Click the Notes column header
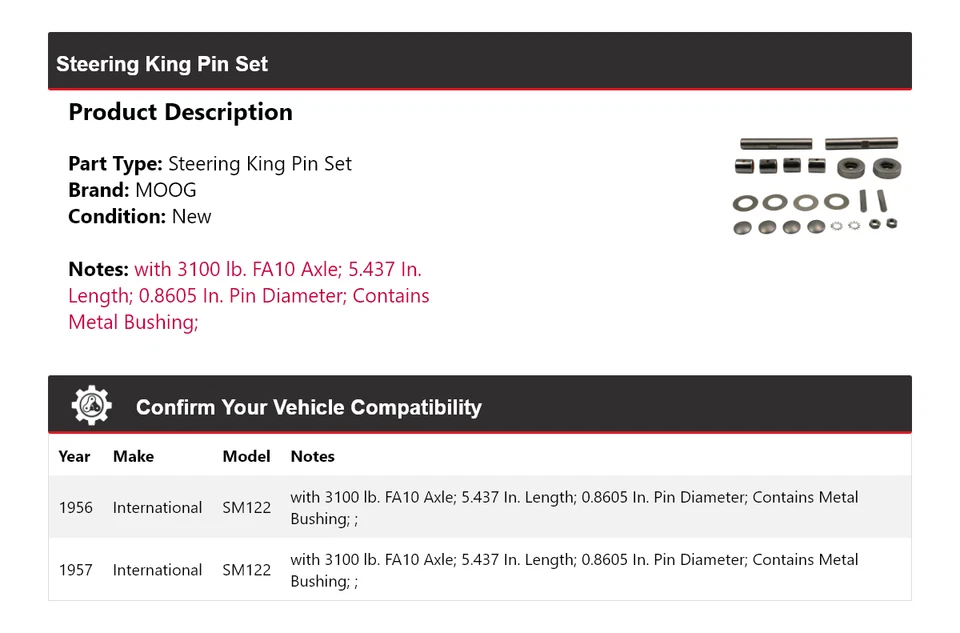960x633 pixels. point(312,456)
